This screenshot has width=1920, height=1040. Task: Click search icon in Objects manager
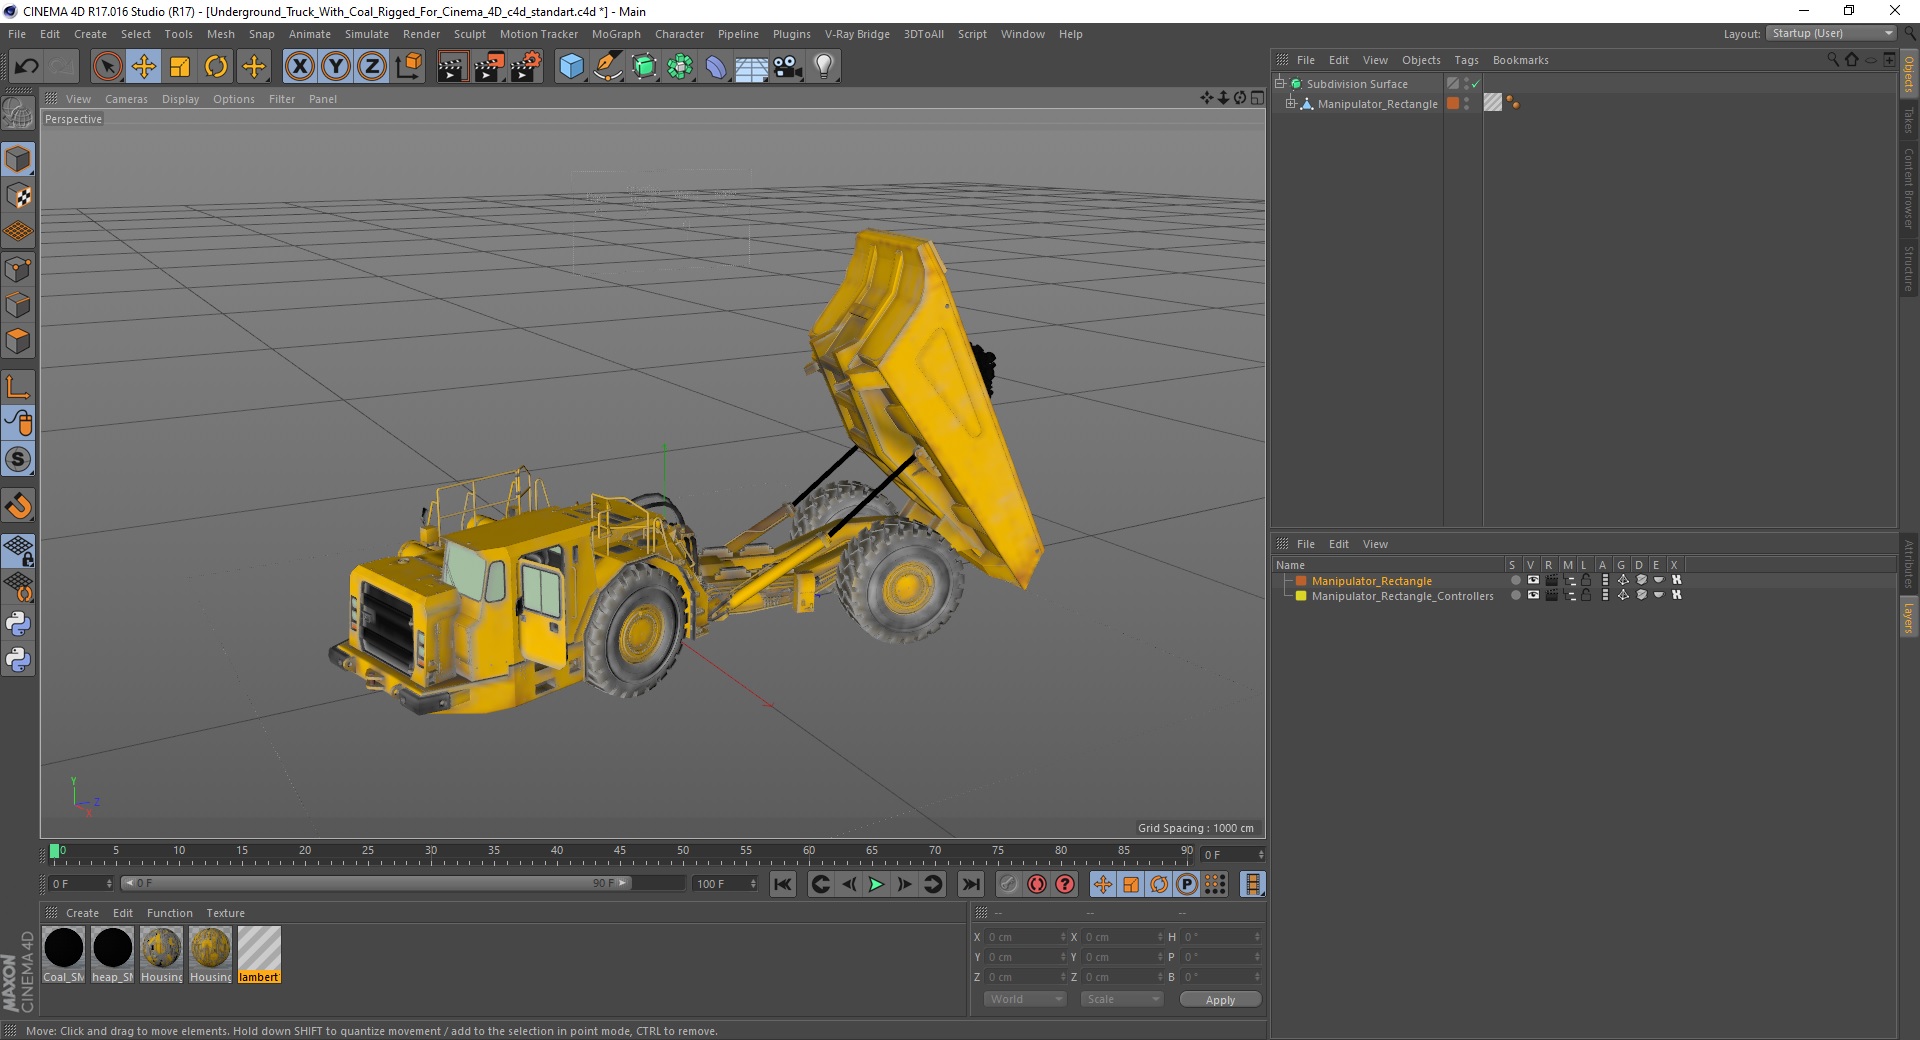pos(1832,60)
